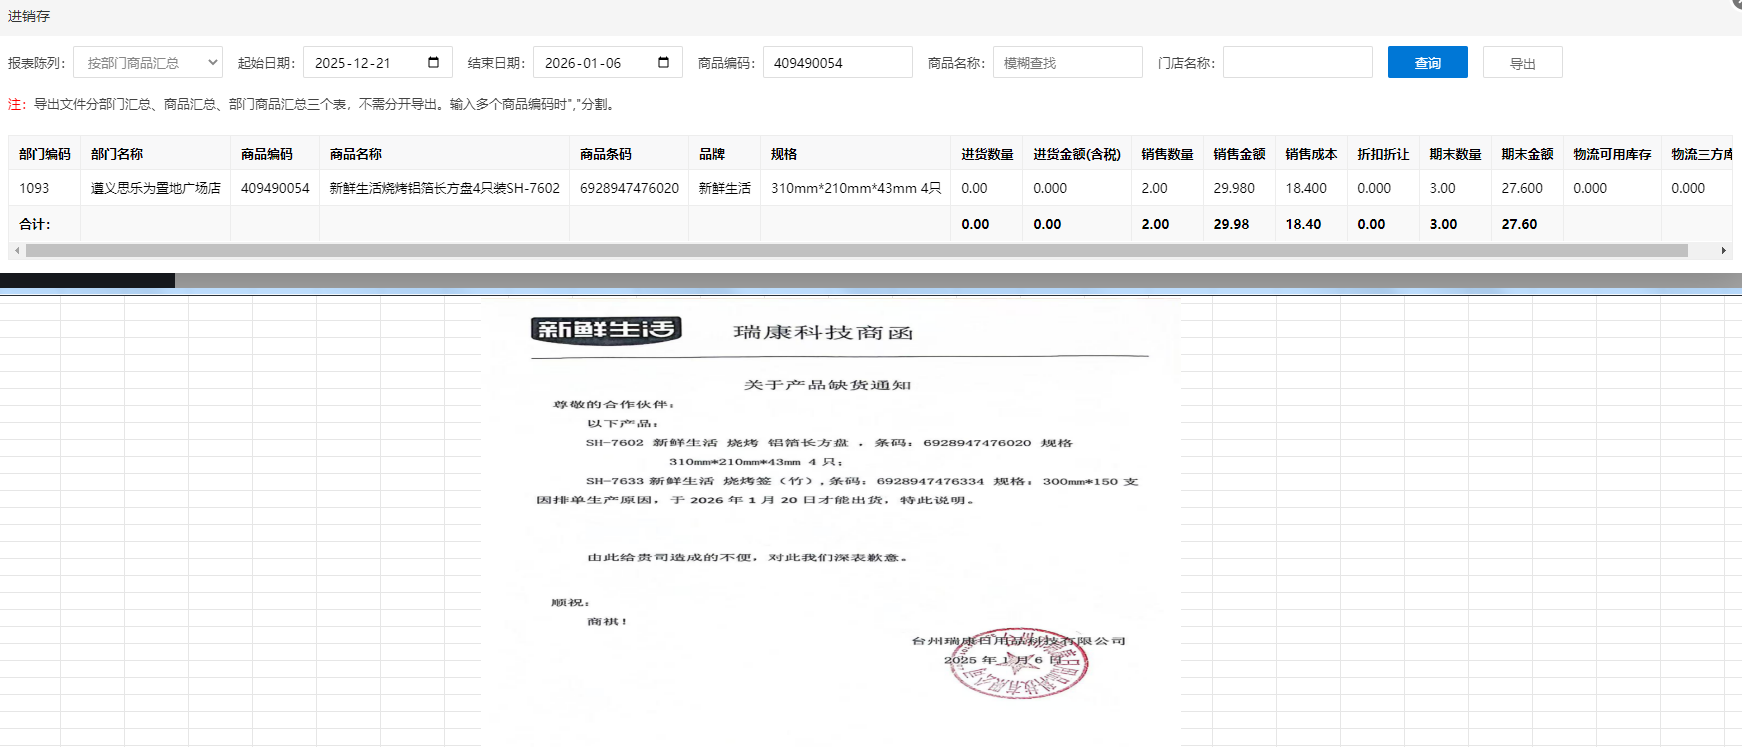Viewport: 1742px width, 747px height.
Task: Click the 新鲜生活 logo in the letter
Action: coord(606,330)
